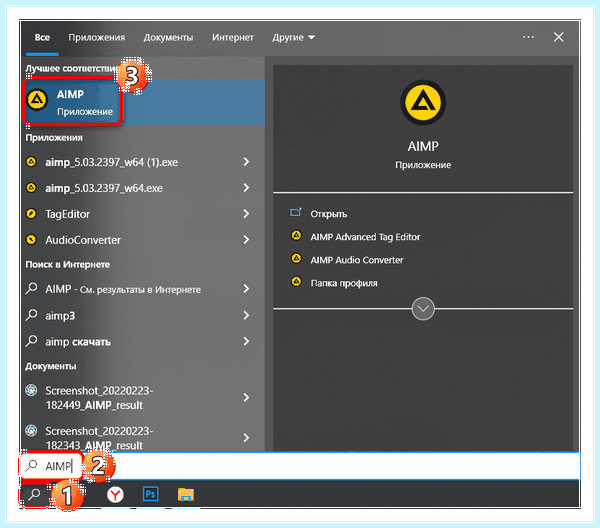The width and height of the screenshot is (600, 528).
Task: Open the Папка профиля action
Action: tap(344, 283)
